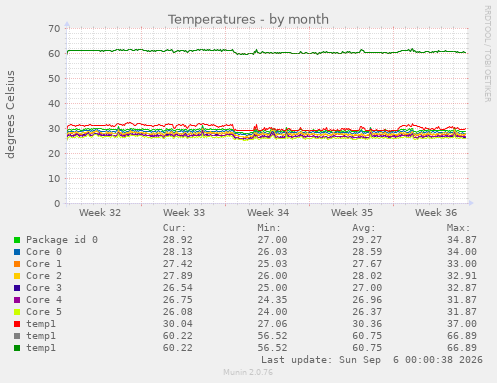Click the green Package id 0 legend swatch
This screenshot has width=497, height=383.
point(17,240)
